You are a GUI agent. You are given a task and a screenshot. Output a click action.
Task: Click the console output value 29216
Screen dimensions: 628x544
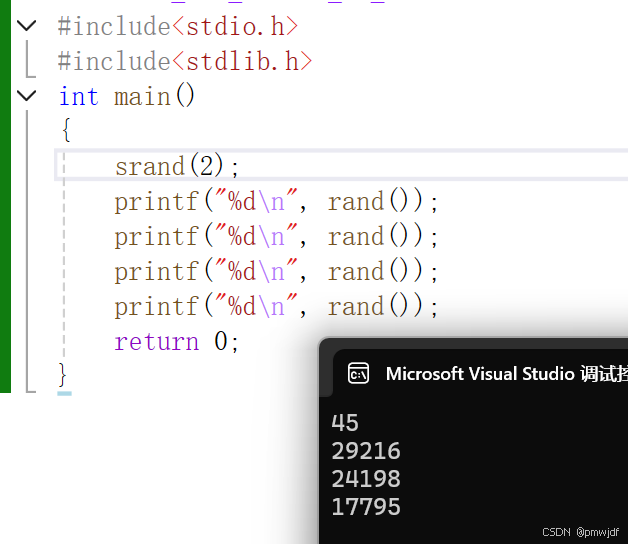[366, 451]
